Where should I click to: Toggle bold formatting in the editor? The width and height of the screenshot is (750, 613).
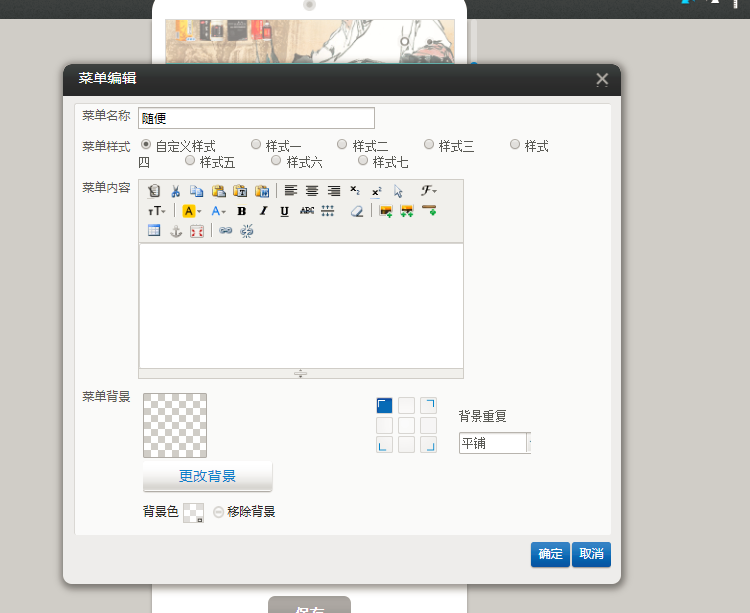point(241,211)
